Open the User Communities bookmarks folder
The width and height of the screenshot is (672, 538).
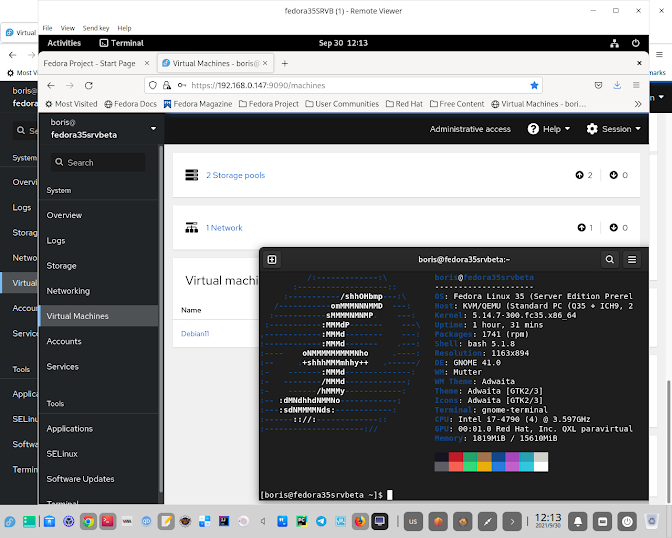(342, 104)
